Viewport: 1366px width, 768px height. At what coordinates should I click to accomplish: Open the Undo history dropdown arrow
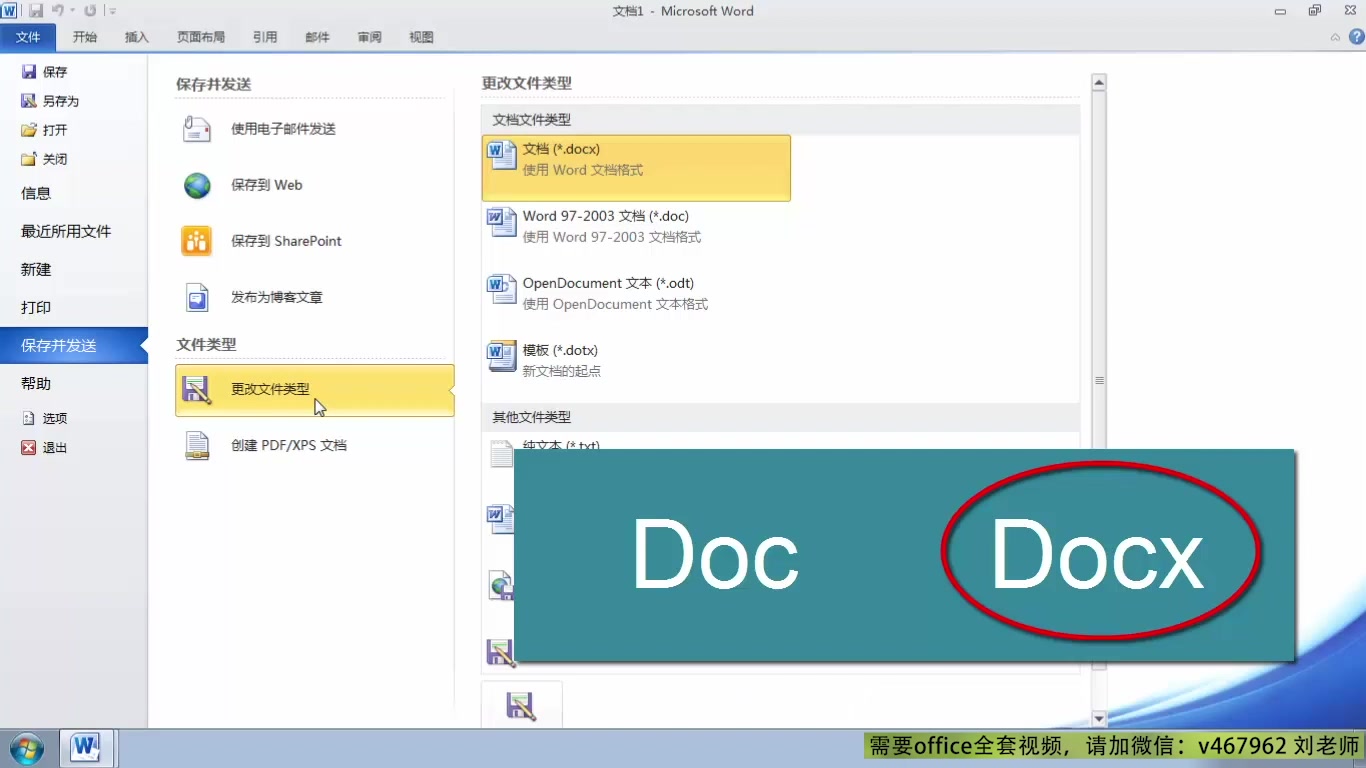pyautogui.click(x=72, y=11)
